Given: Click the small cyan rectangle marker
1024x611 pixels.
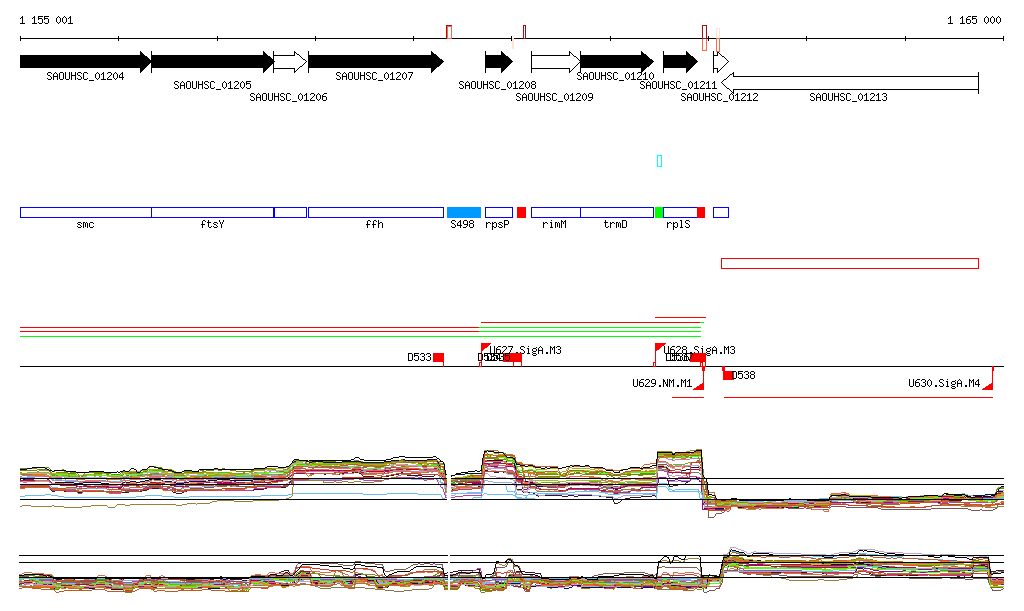Looking at the screenshot, I should tap(660, 161).
